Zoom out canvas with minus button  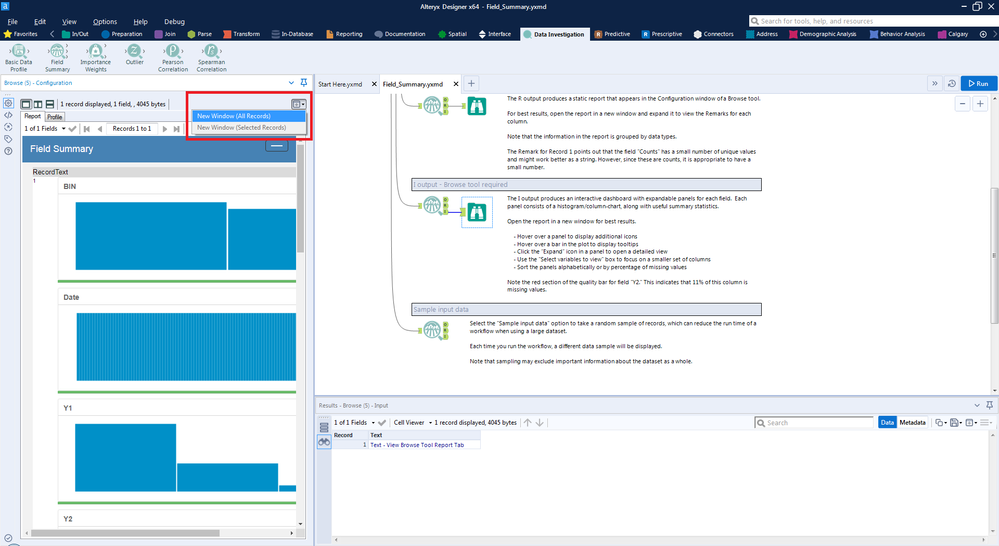(x=963, y=104)
